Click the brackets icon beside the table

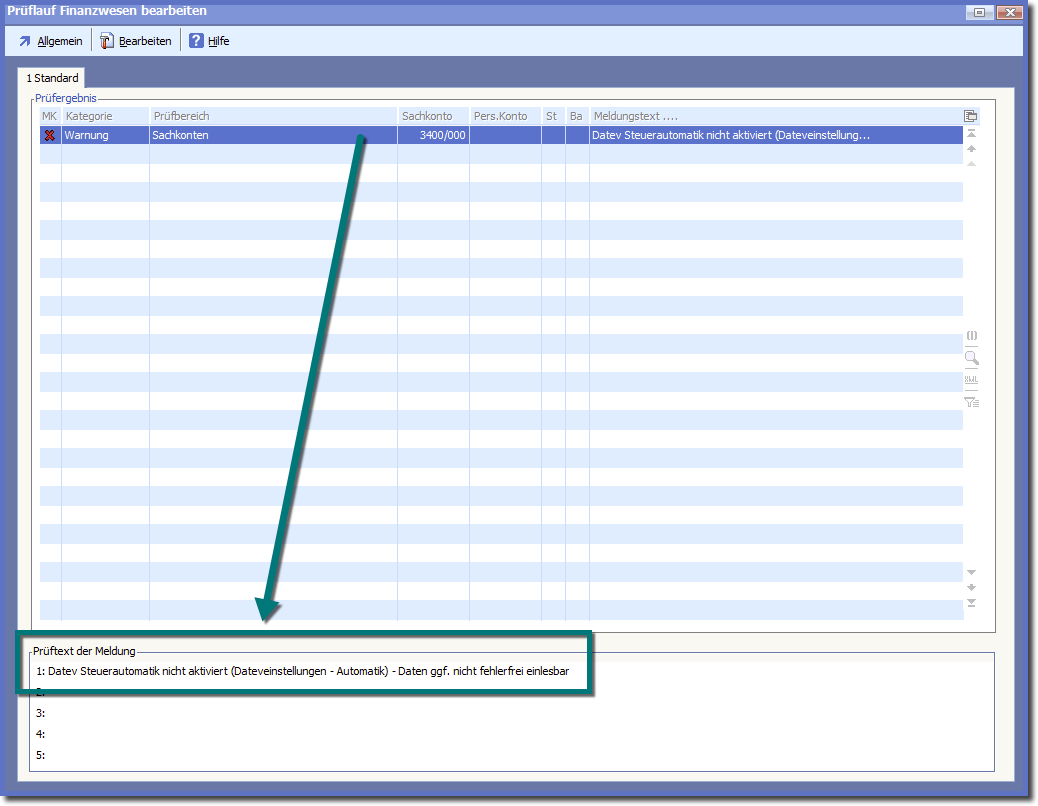(x=971, y=336)
